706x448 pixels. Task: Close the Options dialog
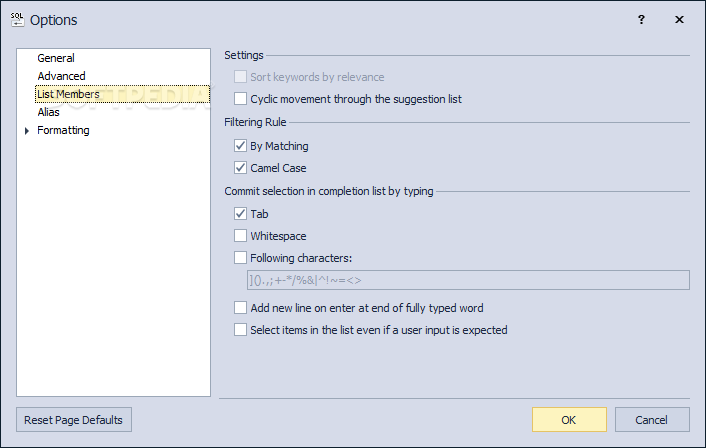(x=679, y=19)
